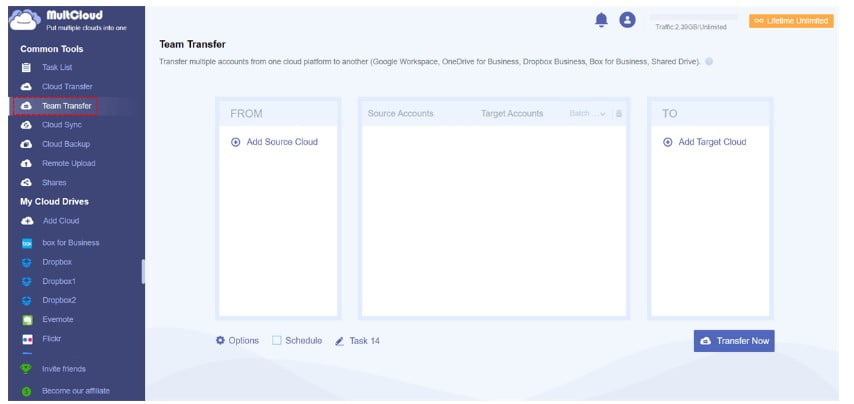Click the info icon after the description
The width and height of the screenshot is (854, 404).
point(709,62)
